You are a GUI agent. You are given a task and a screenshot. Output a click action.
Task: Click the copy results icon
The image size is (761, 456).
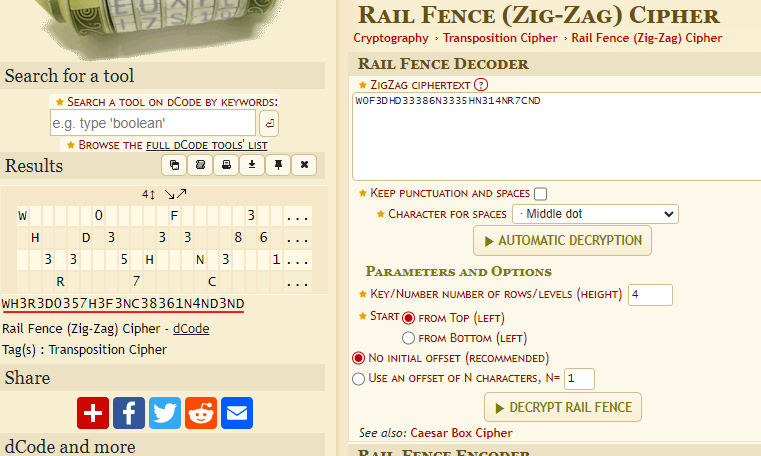coord(174,165)
